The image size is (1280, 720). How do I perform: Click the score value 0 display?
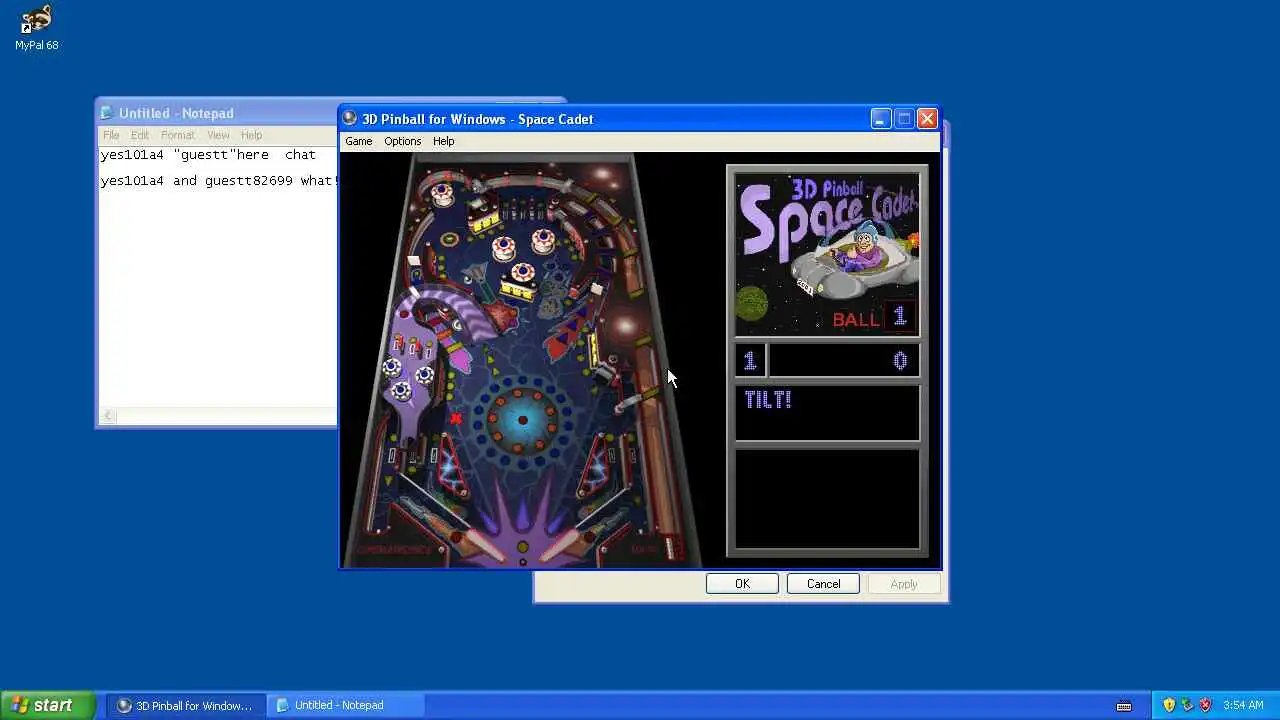click(x=900, y=361)
